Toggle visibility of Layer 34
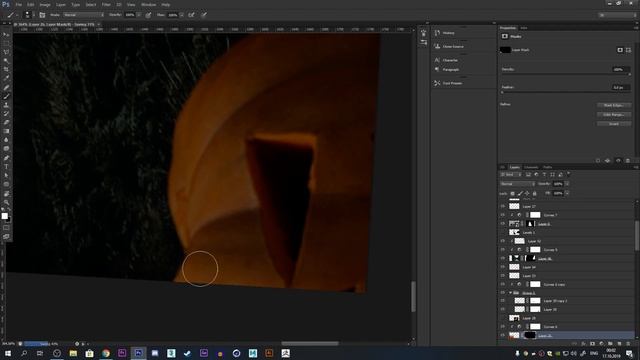The image size is (640, 360). (503, 267)
